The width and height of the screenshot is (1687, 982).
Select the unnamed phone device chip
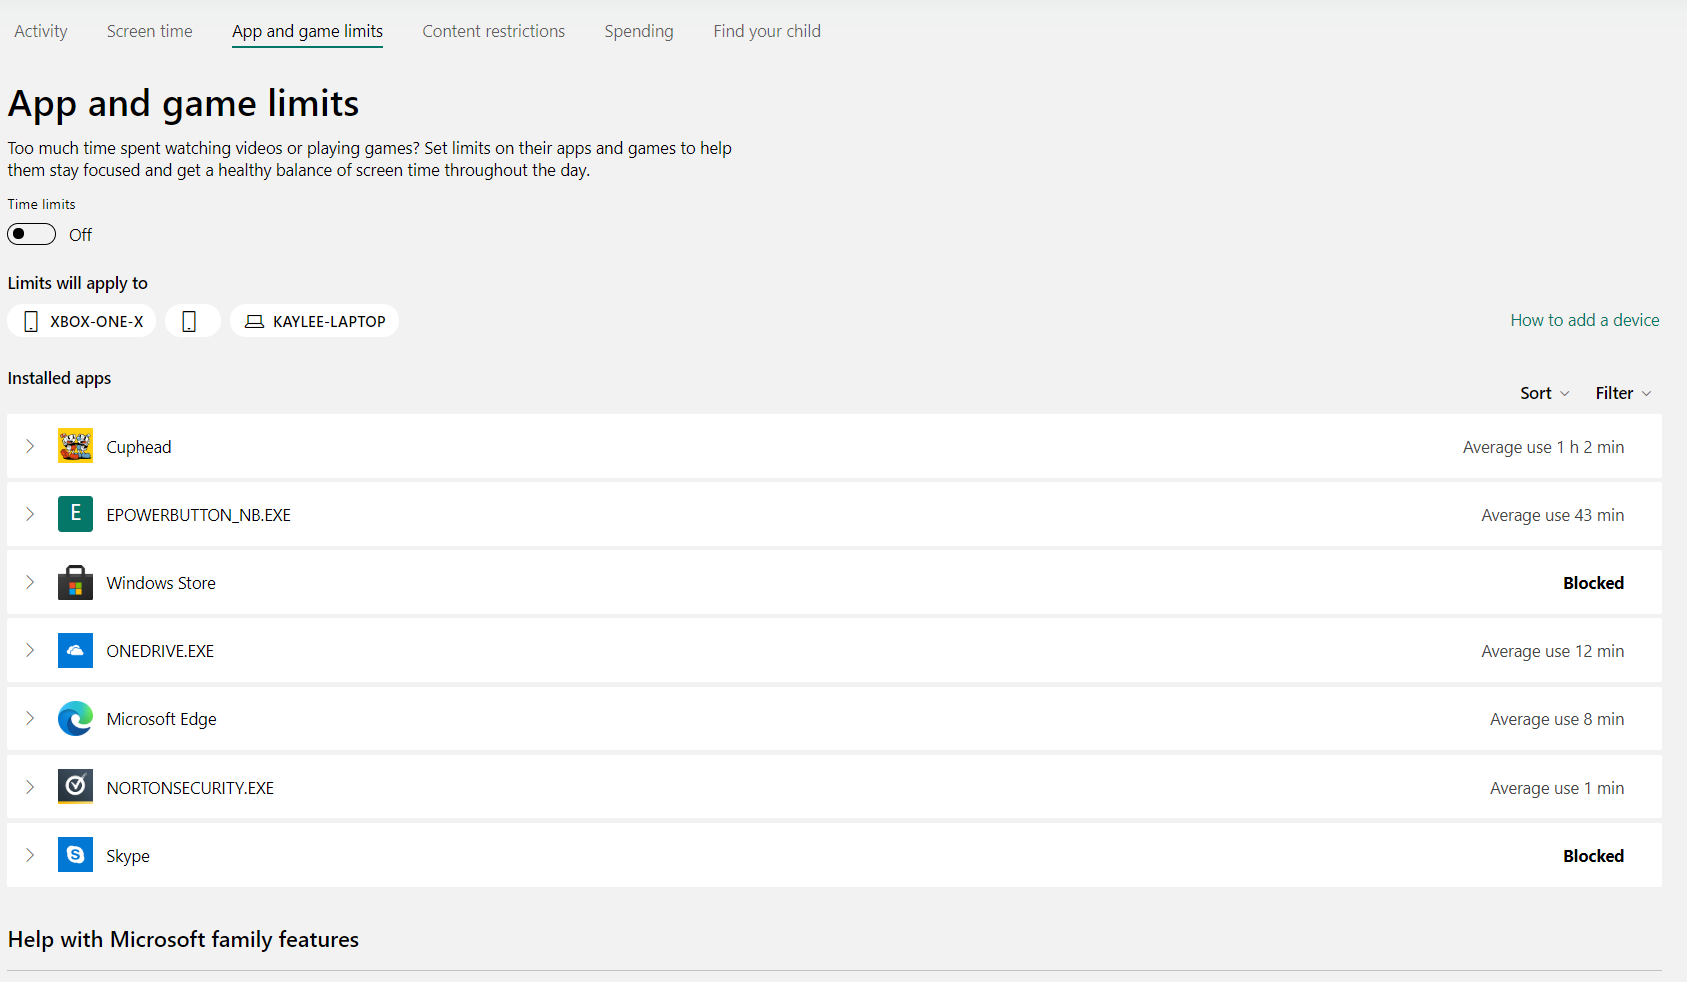[192, 321]
